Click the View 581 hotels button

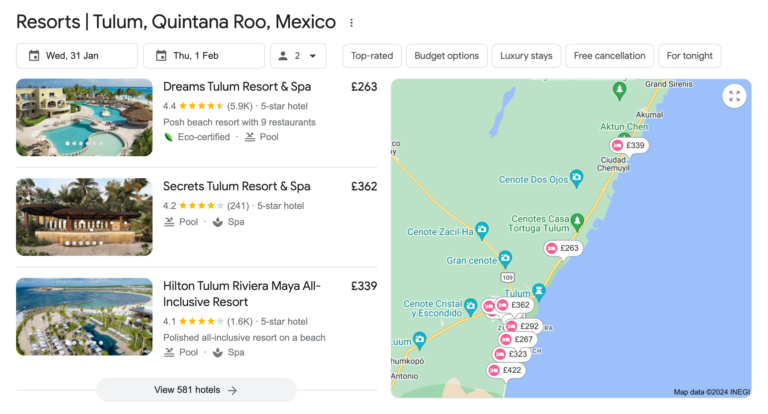click(x=196, y=390)
